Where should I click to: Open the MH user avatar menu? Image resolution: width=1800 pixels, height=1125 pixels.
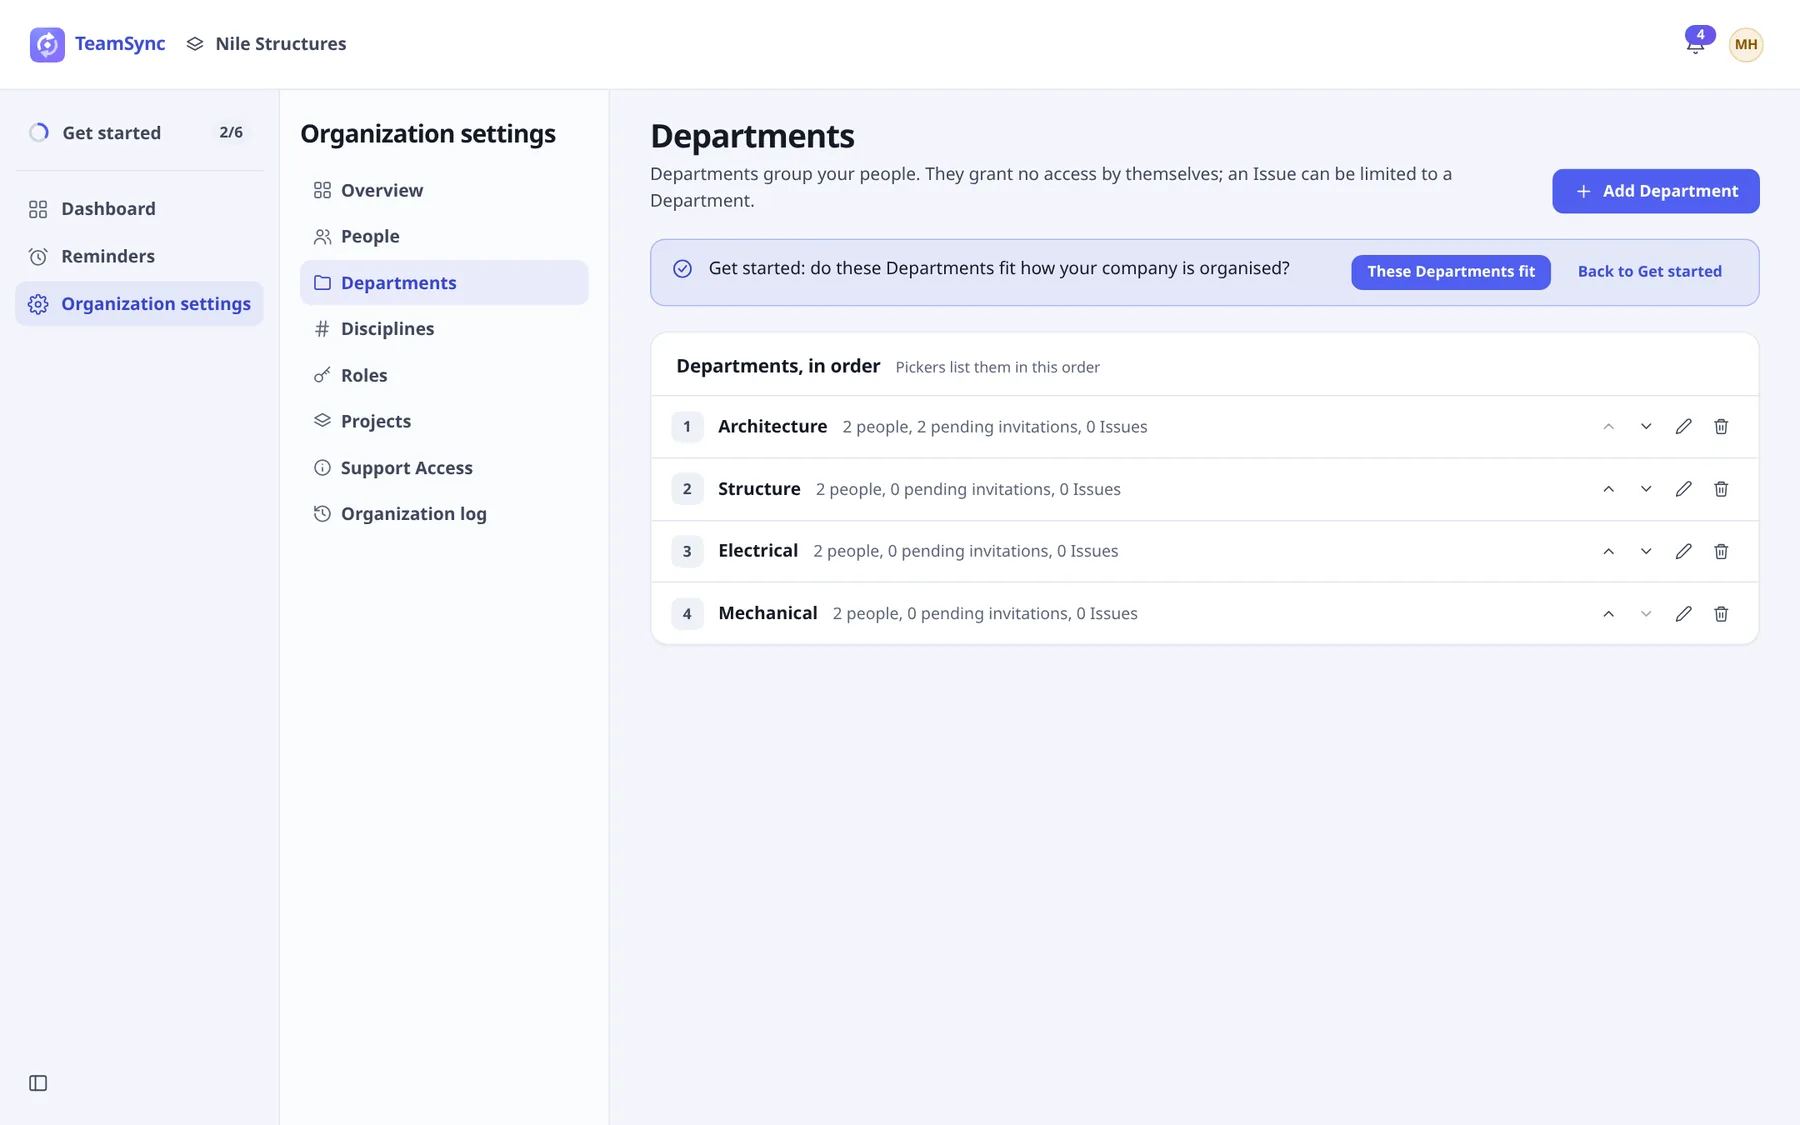(x=1746, y=44)
